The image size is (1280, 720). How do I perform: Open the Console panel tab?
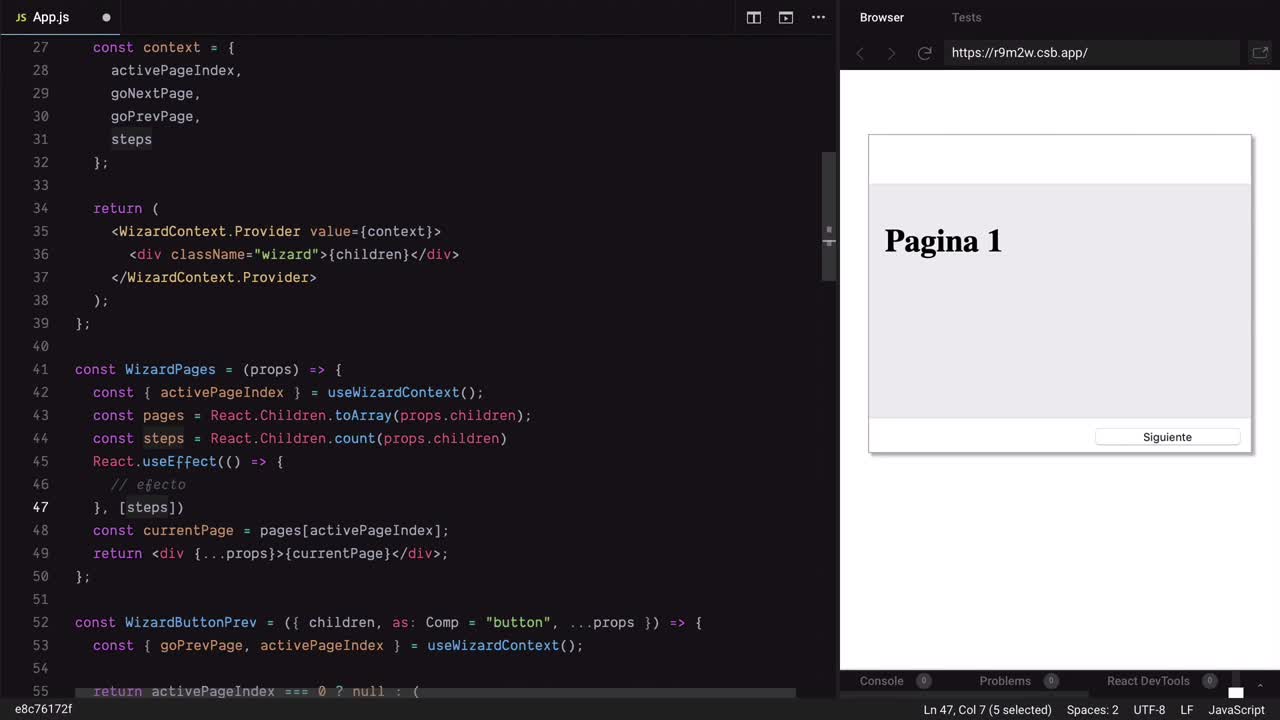tap(881, 681)
